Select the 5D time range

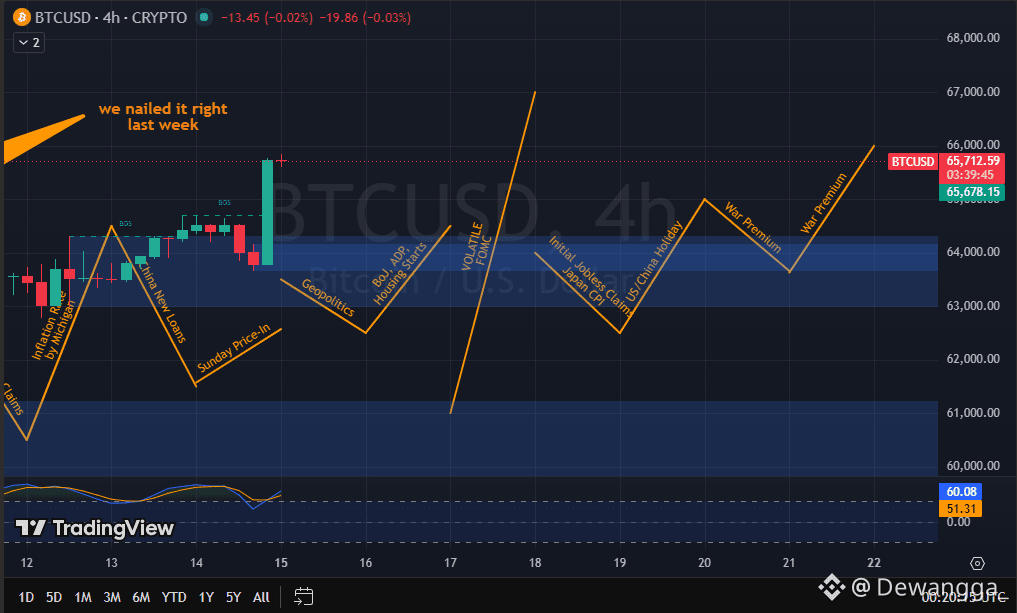[54, 597]
